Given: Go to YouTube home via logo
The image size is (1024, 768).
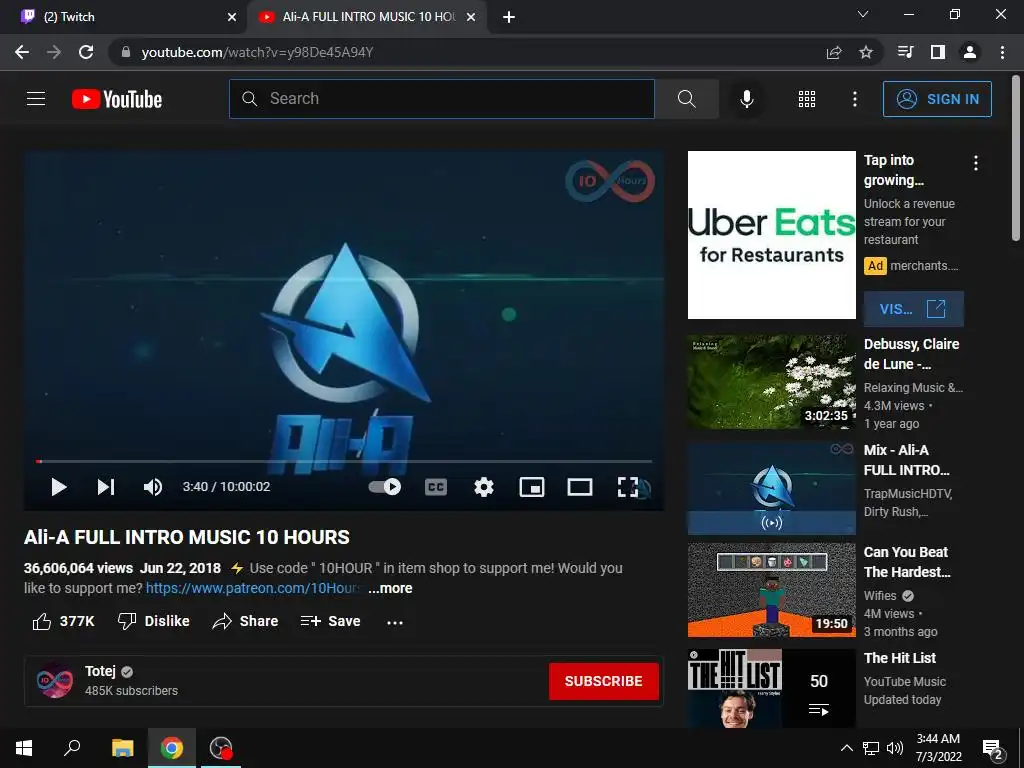Looking at the screenshot, I should (117, 99).
